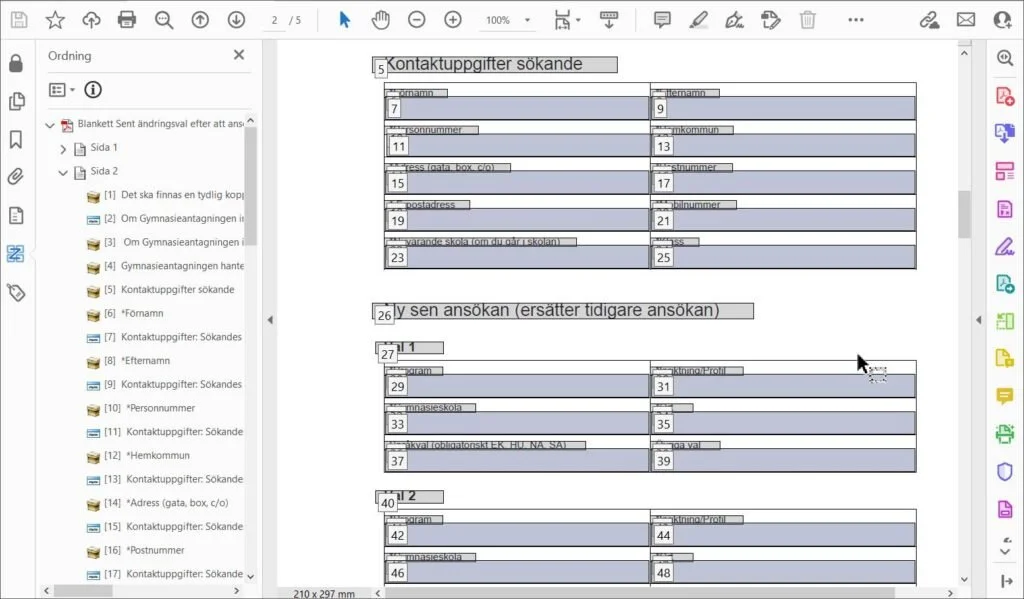Open the page fit options dropdown
Image resolution: width=1024 pixels, height=599 pixels.
(567, 20)
